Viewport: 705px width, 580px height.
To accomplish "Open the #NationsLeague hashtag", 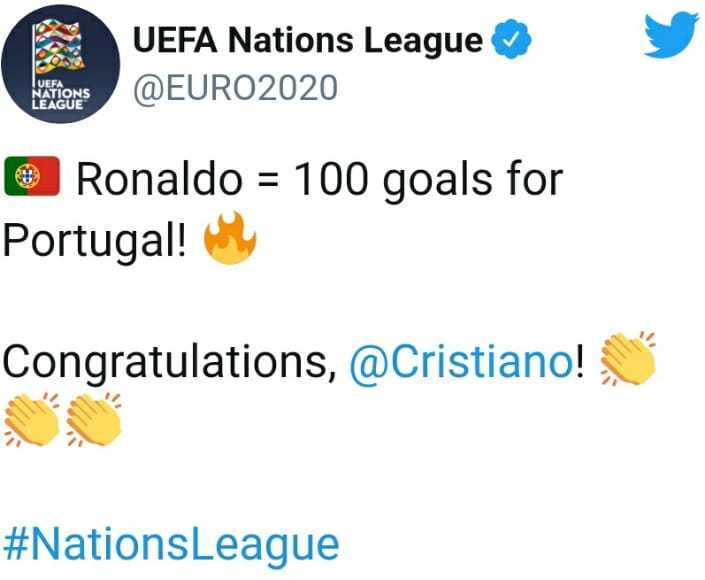I will pos(171,546).
